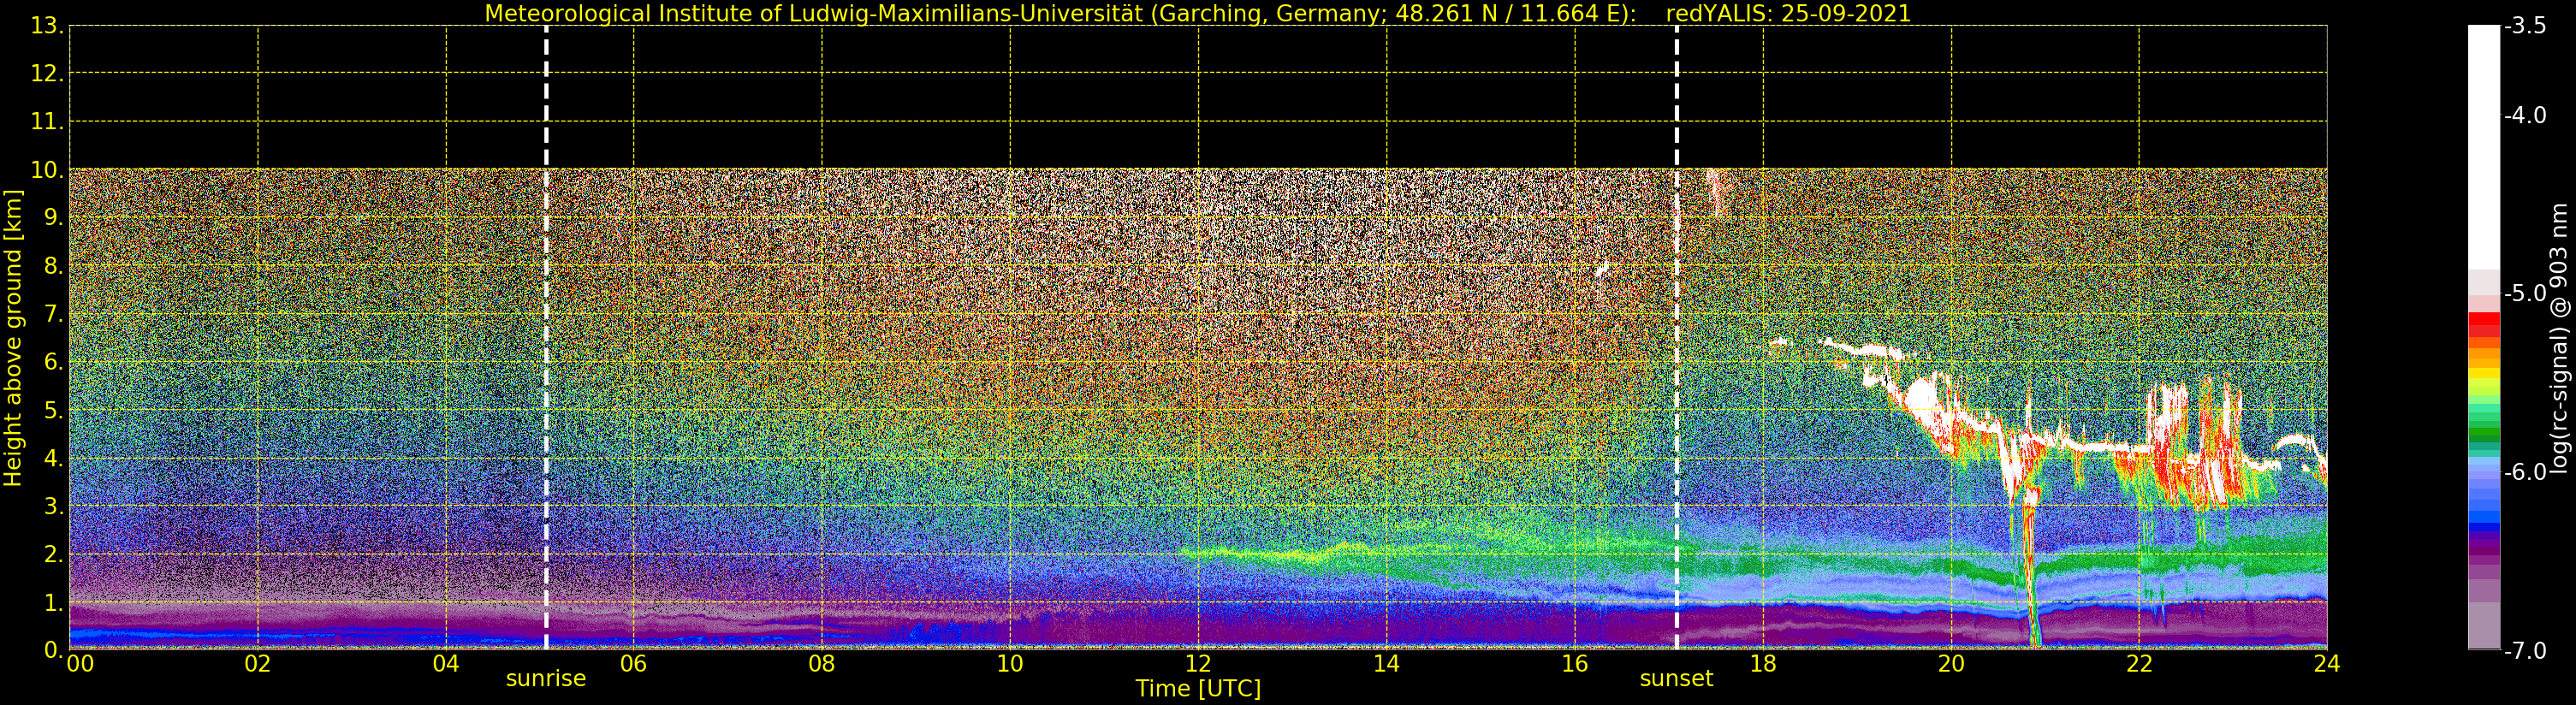Click the height tick label '1.'

(x=54, y=603)
